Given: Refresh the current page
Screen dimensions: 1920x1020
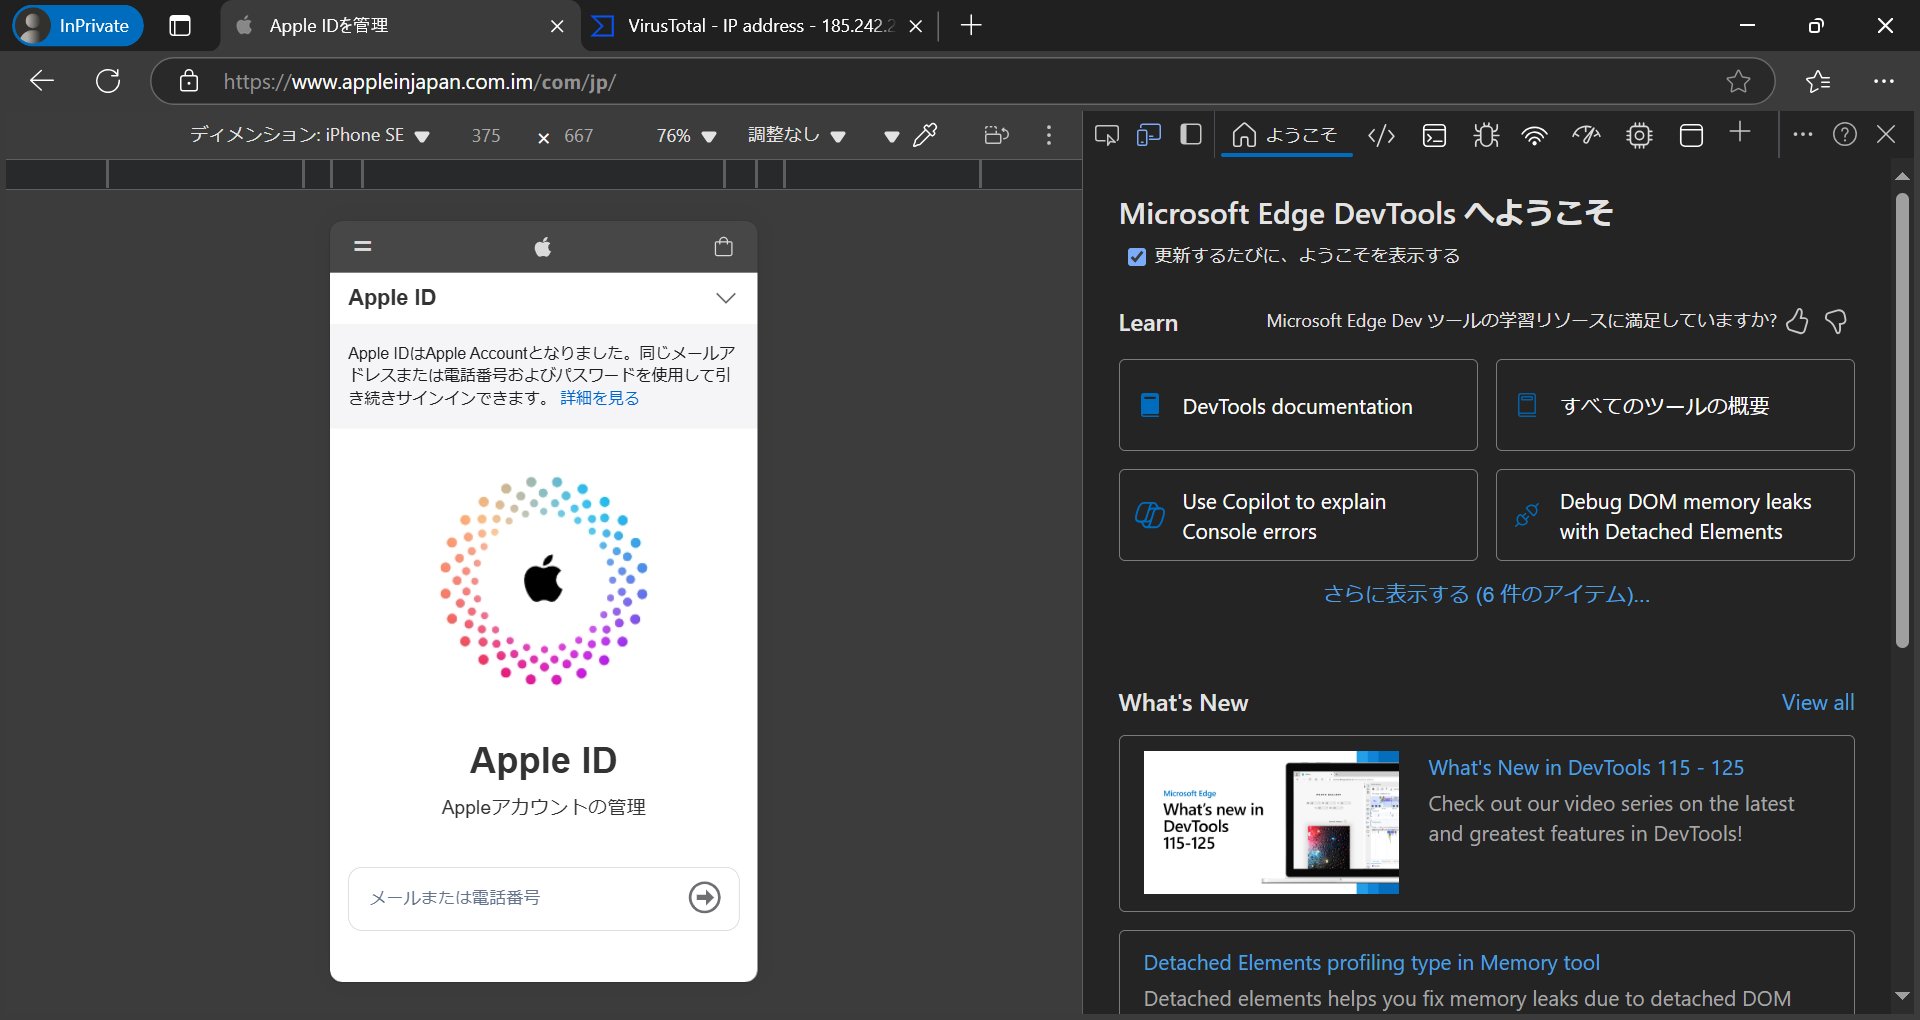Looking at the screenshot, I should (x=108, y=81).
